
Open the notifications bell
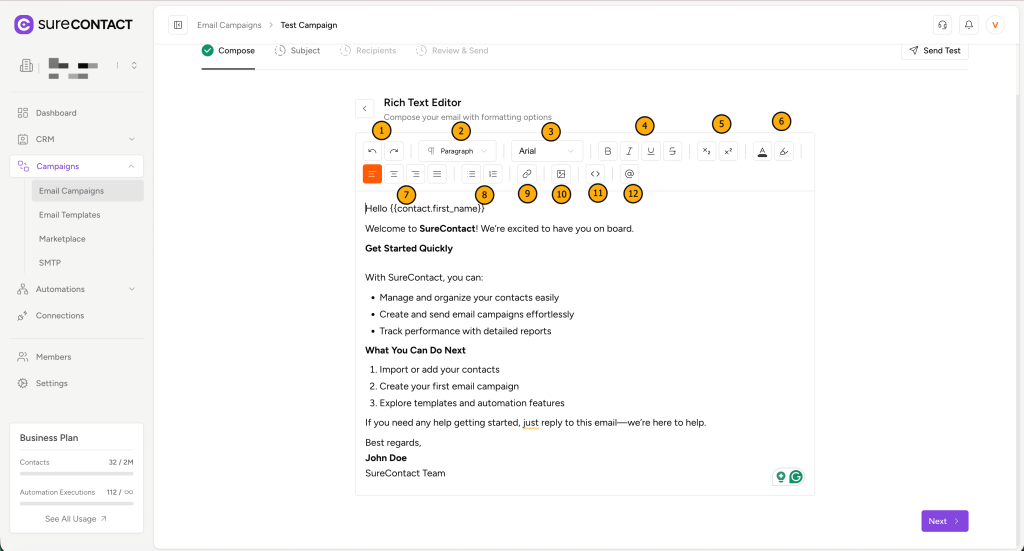click(x=969, y=25)
